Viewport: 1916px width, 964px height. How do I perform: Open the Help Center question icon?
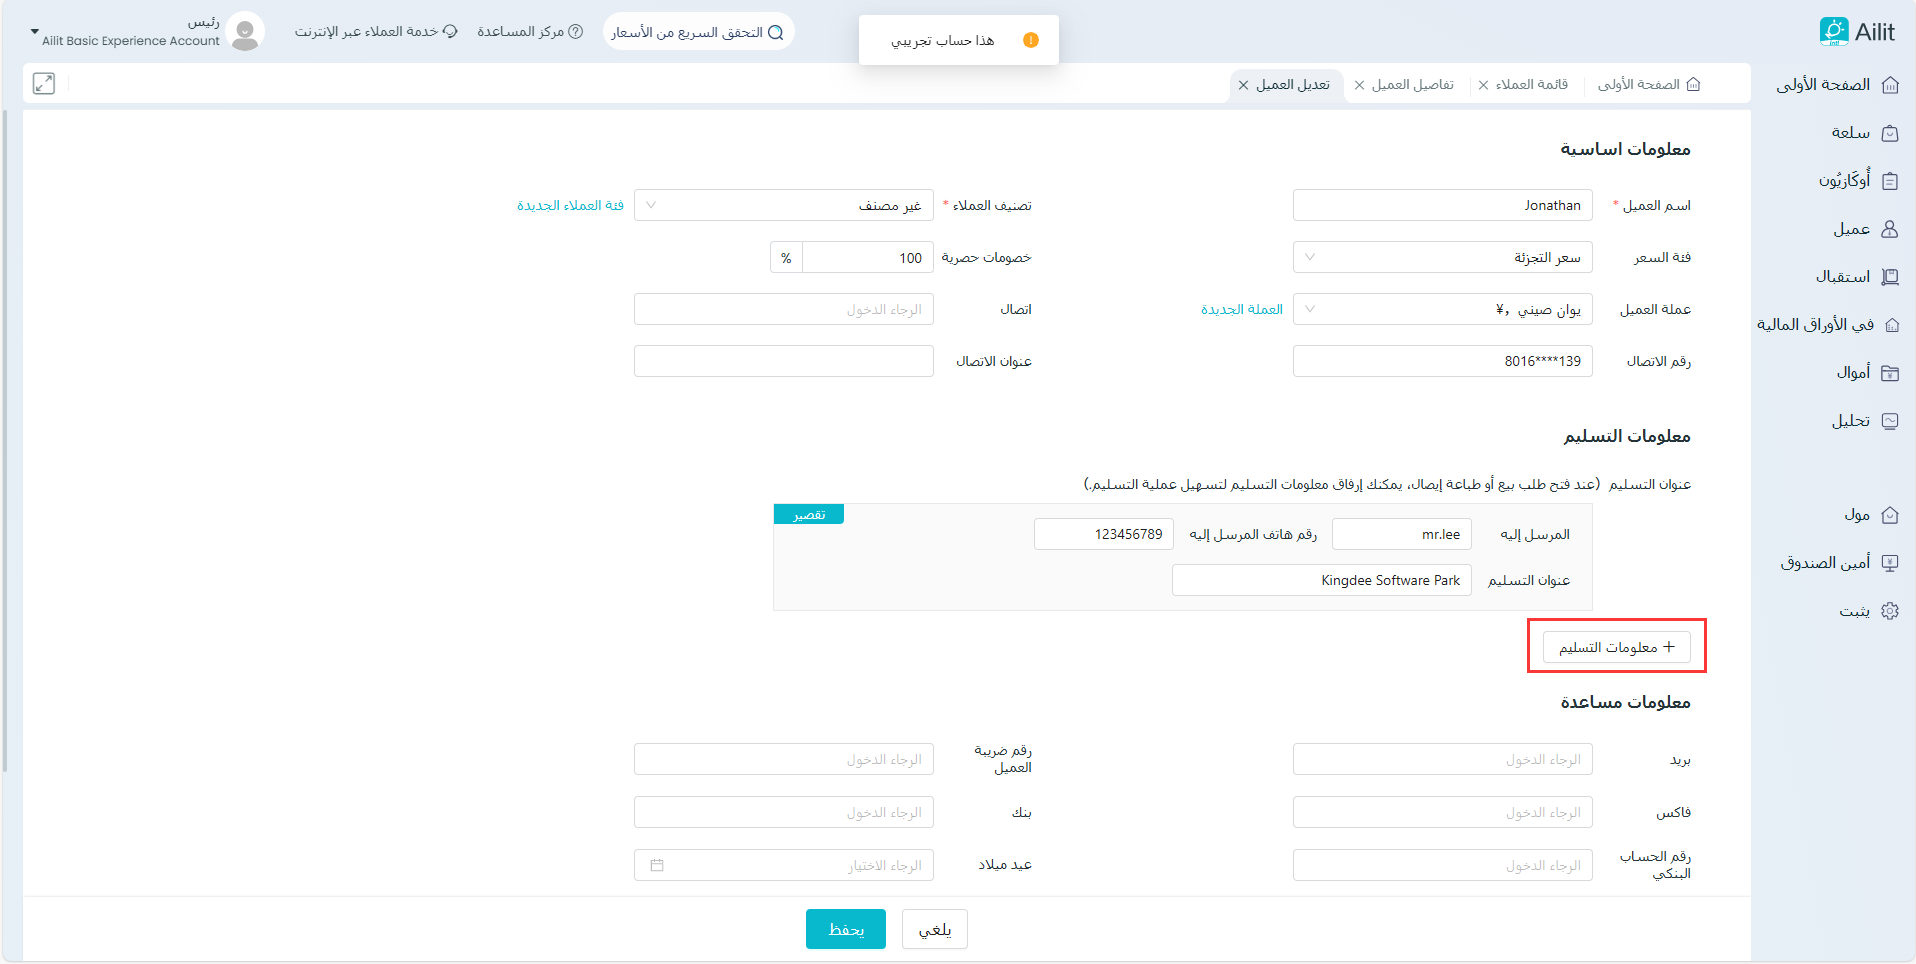coord(576,32)
